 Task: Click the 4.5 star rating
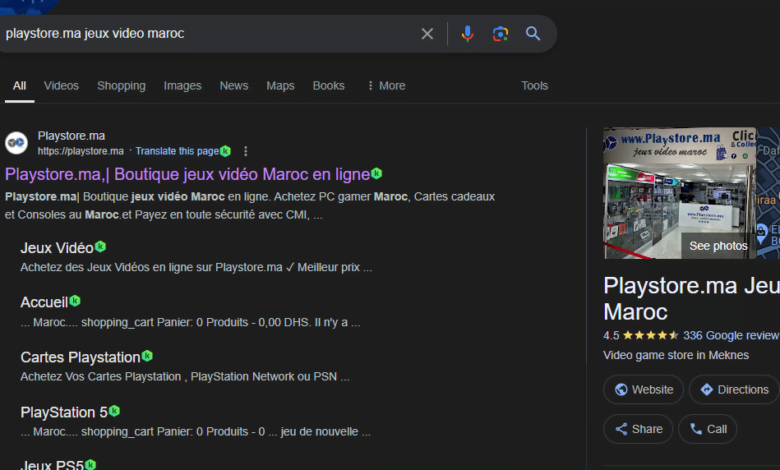[x=641, y=336]
